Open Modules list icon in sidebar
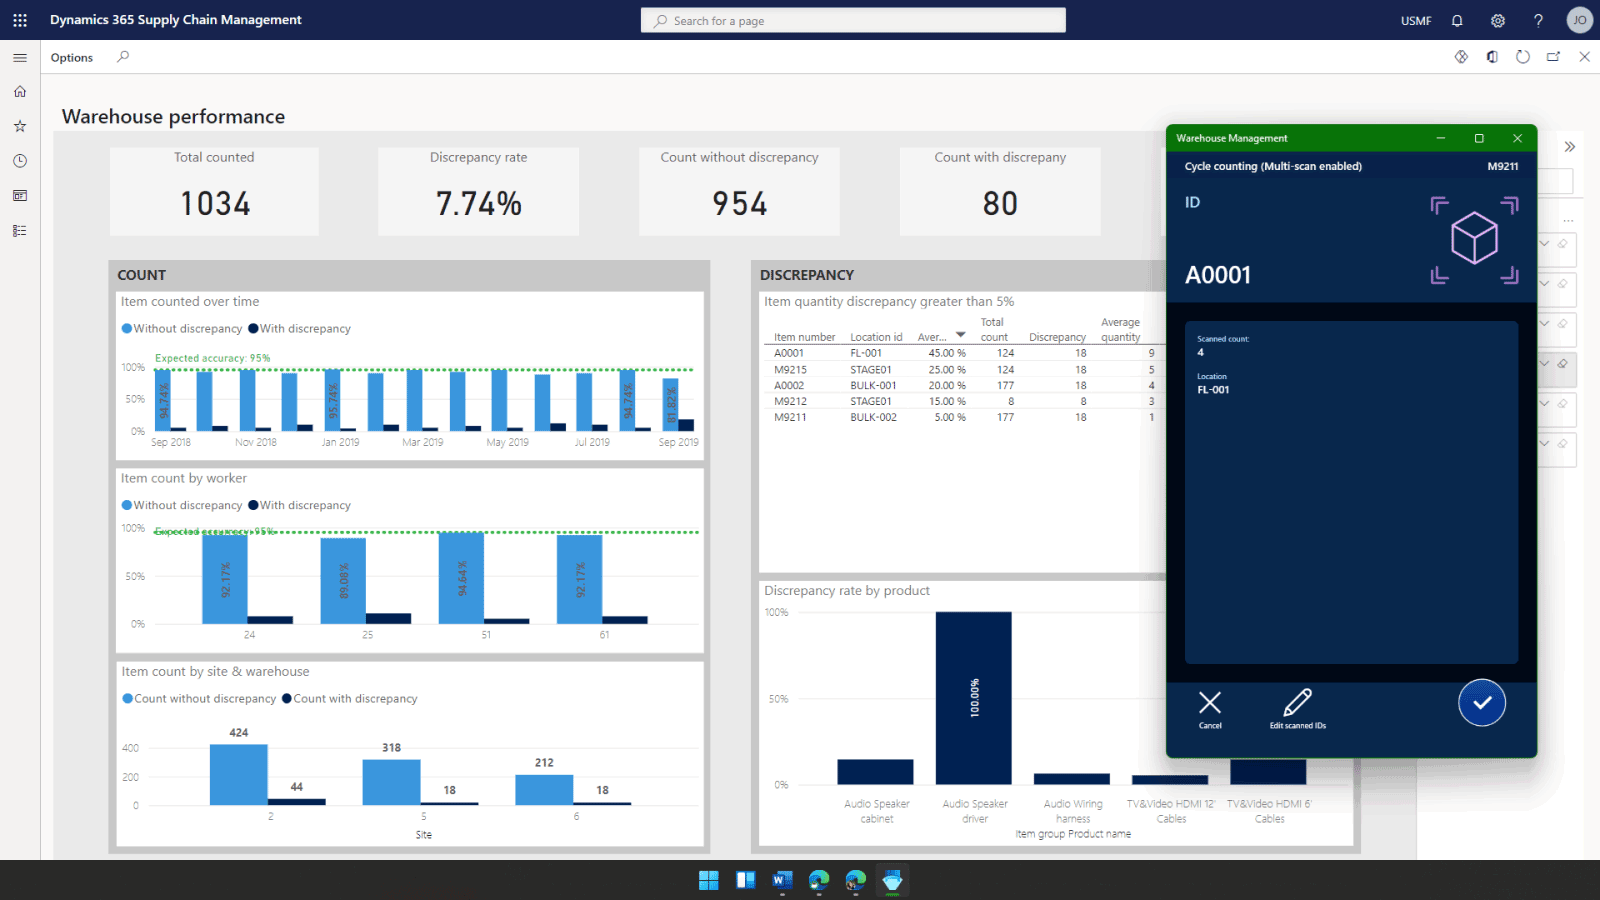 coord(20,231)
